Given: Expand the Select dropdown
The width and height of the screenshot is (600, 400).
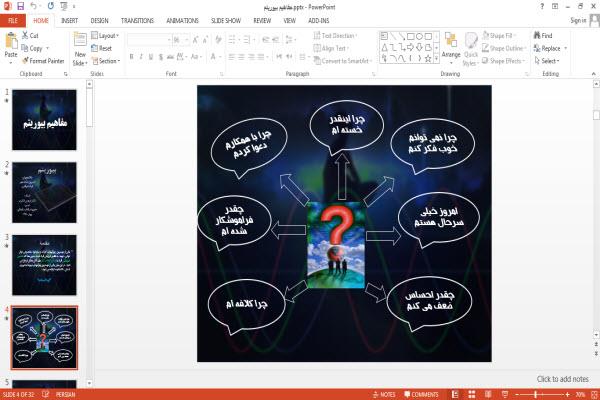Looking at the screenshot, I should [x=547, y=61].
